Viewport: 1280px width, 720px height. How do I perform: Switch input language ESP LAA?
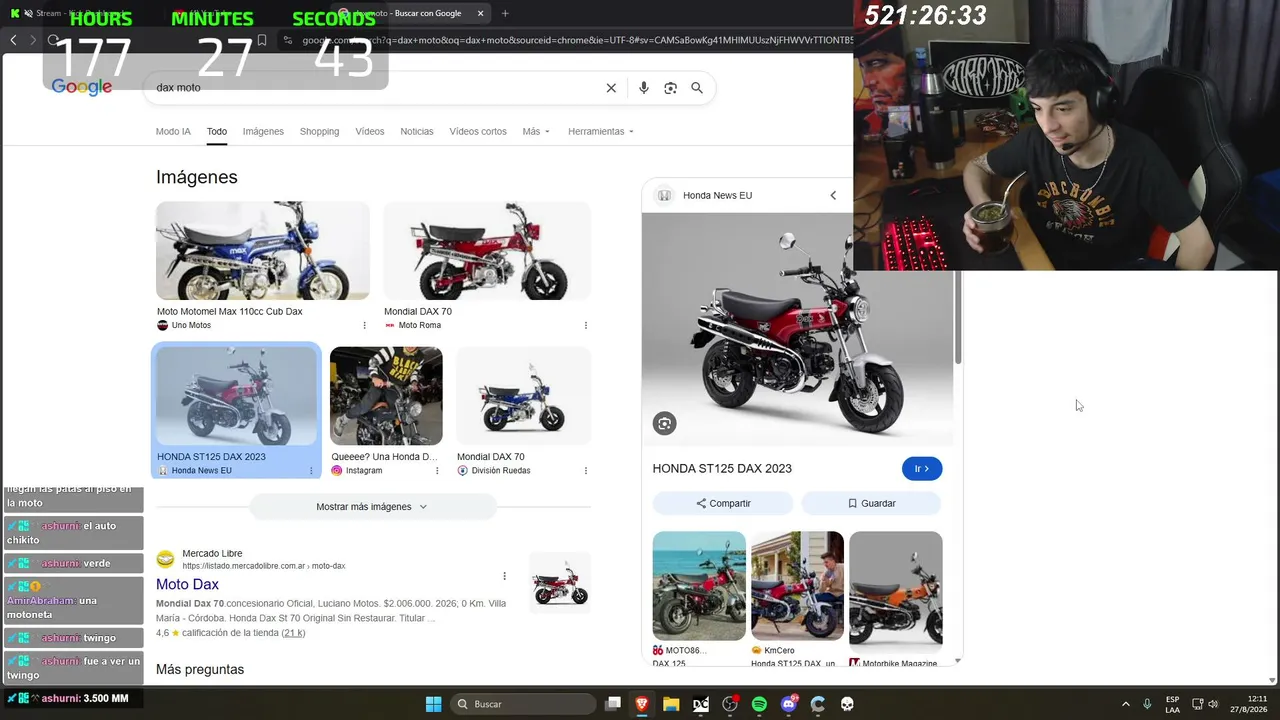[x=1173, y=704]
